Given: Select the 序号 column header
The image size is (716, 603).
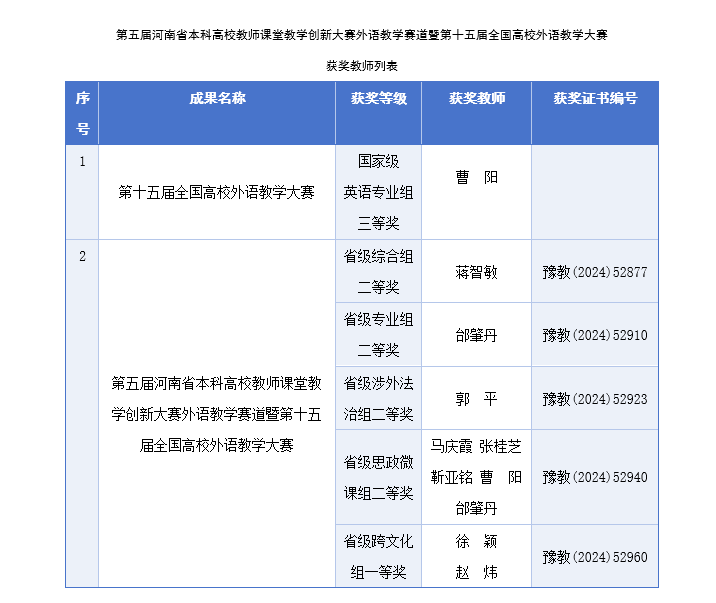Looking at the screenshot, I should click(83, 113).
